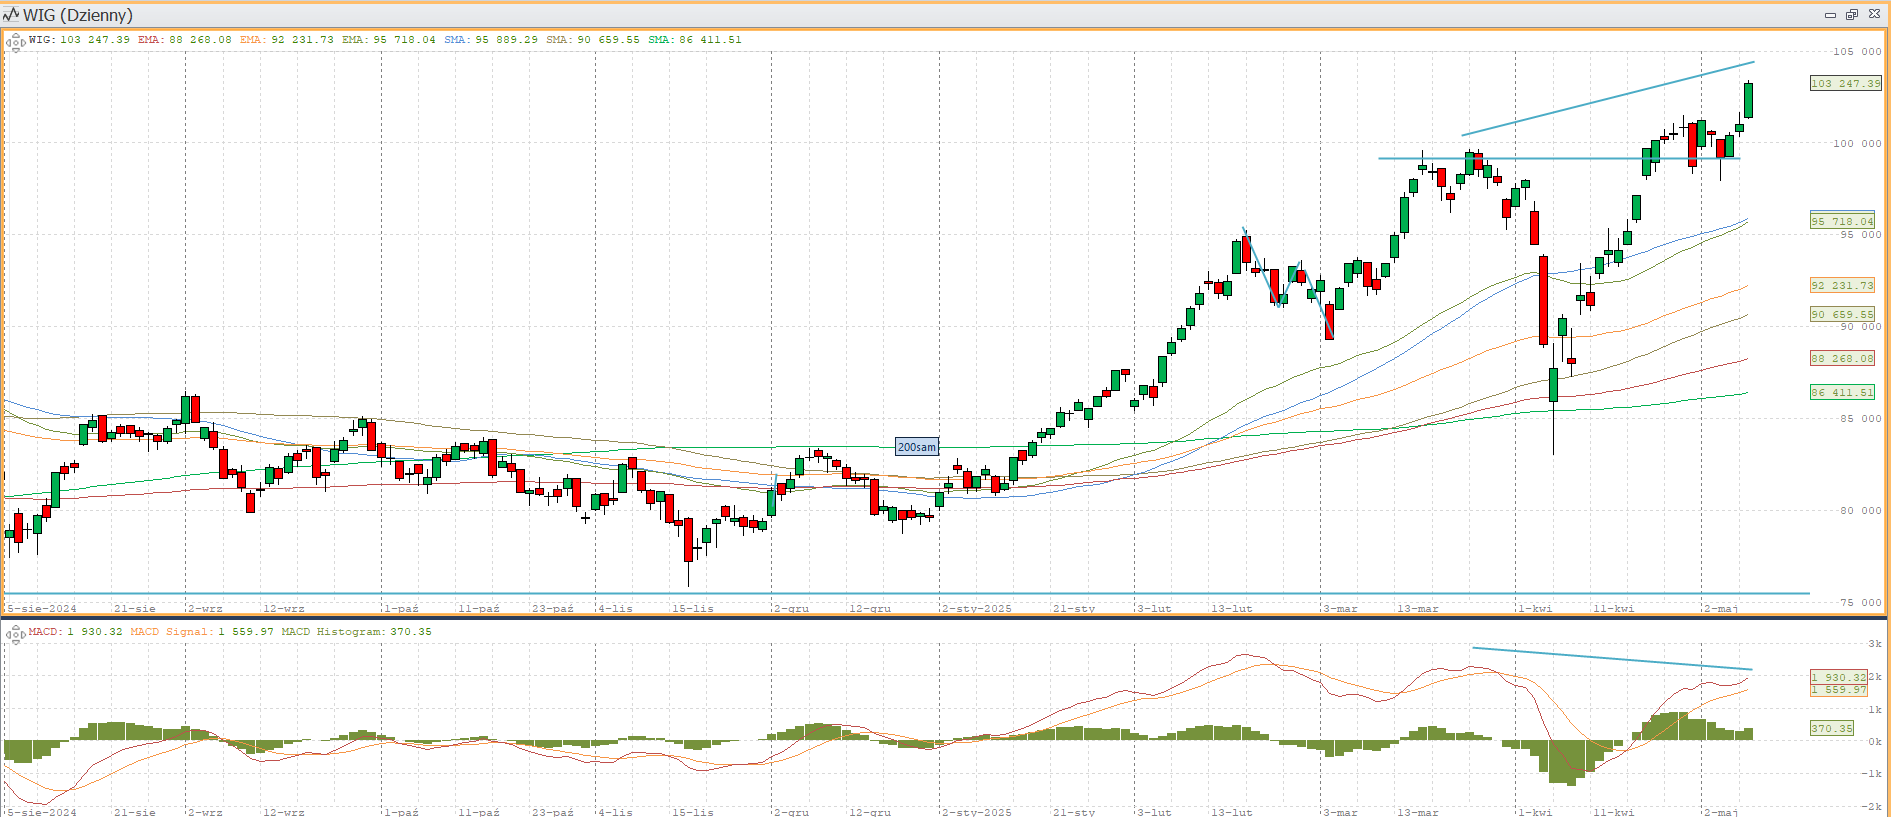The image size is (1891, 817).
Task: Select the red EMA 88 268.08 legend entry
Action: tap(184, 40)
